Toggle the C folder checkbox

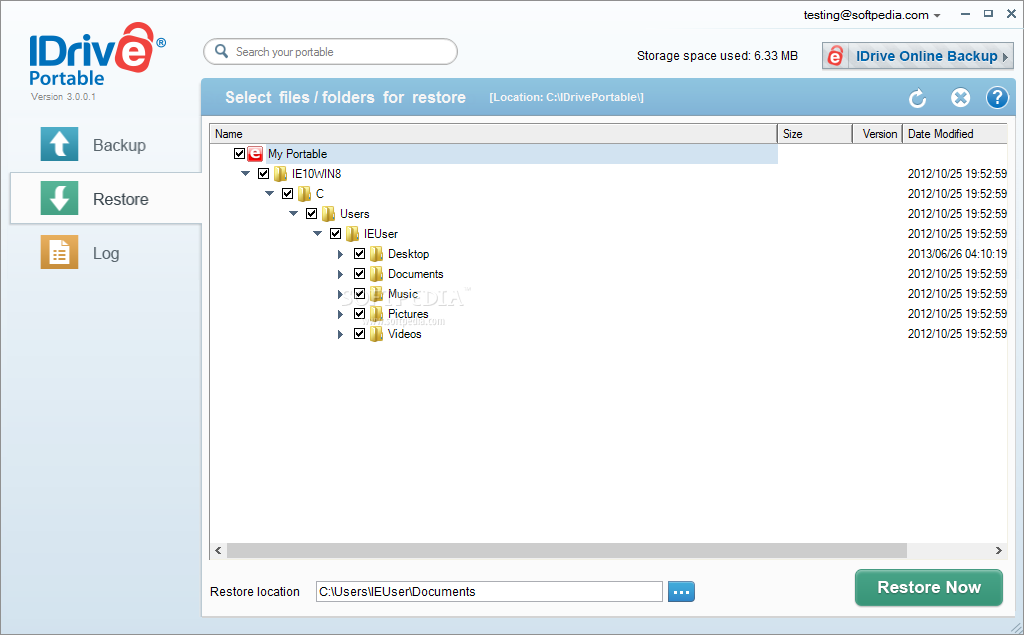[287, 193]
